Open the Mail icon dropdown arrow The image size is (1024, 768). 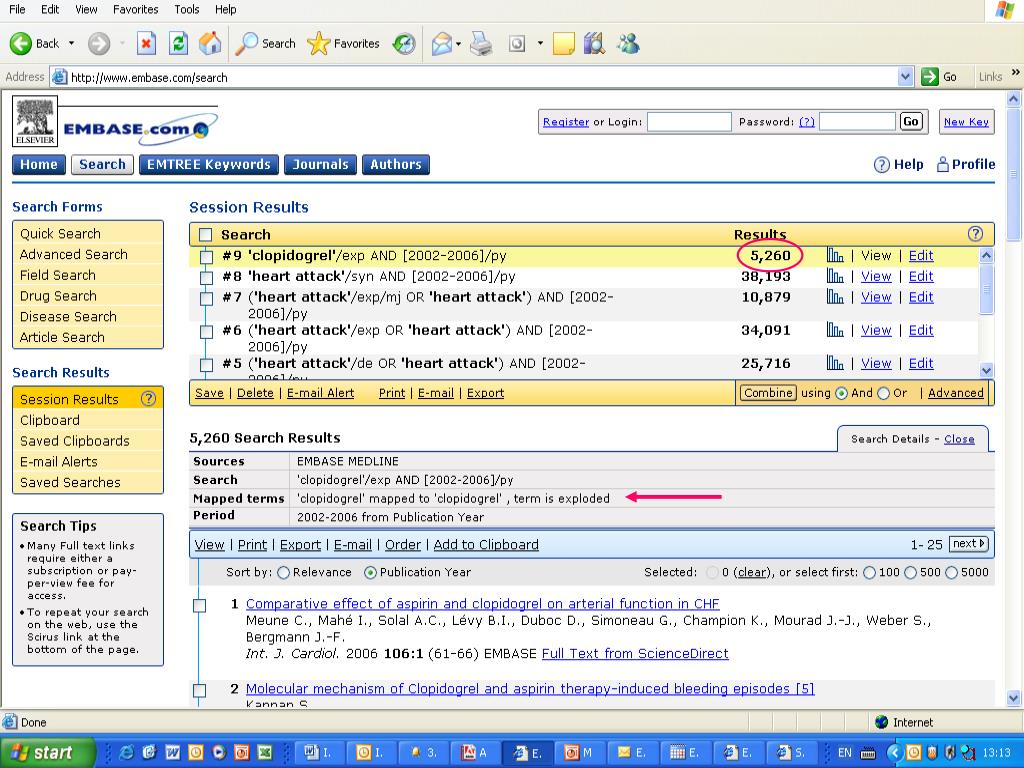tap(458, 44)
